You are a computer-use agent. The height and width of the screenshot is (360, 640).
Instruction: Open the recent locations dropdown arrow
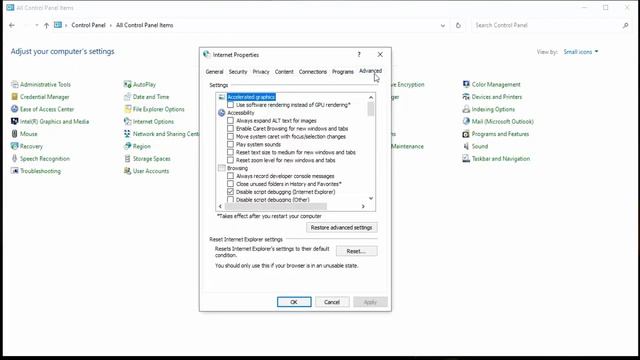tap(37, 25)
